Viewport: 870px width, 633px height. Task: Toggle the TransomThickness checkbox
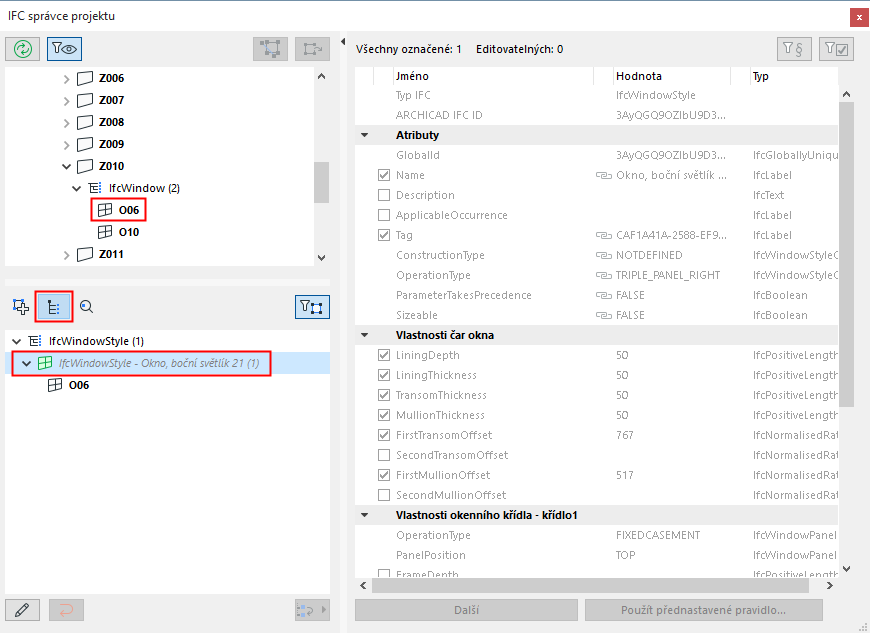[383, 395]
